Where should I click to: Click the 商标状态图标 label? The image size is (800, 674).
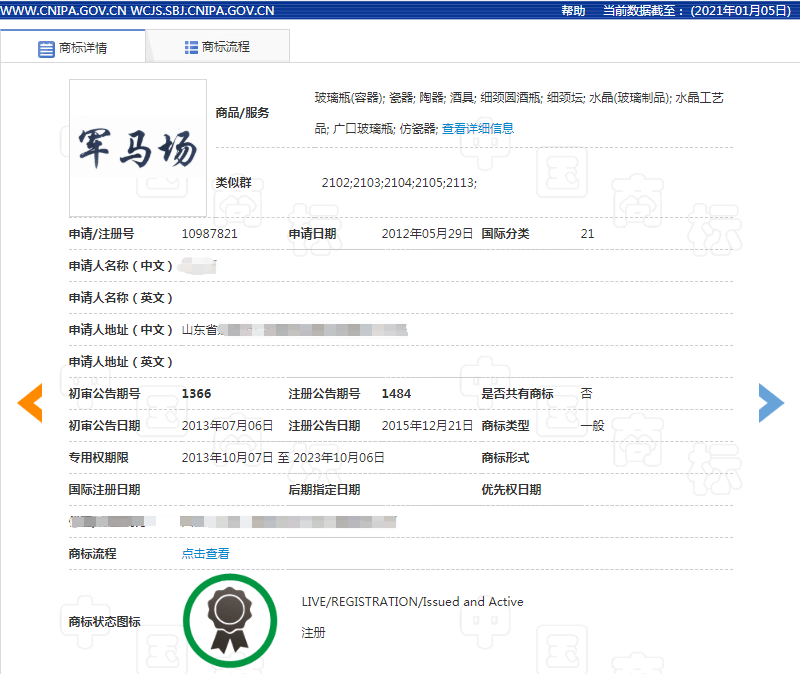tap(105, 621)
